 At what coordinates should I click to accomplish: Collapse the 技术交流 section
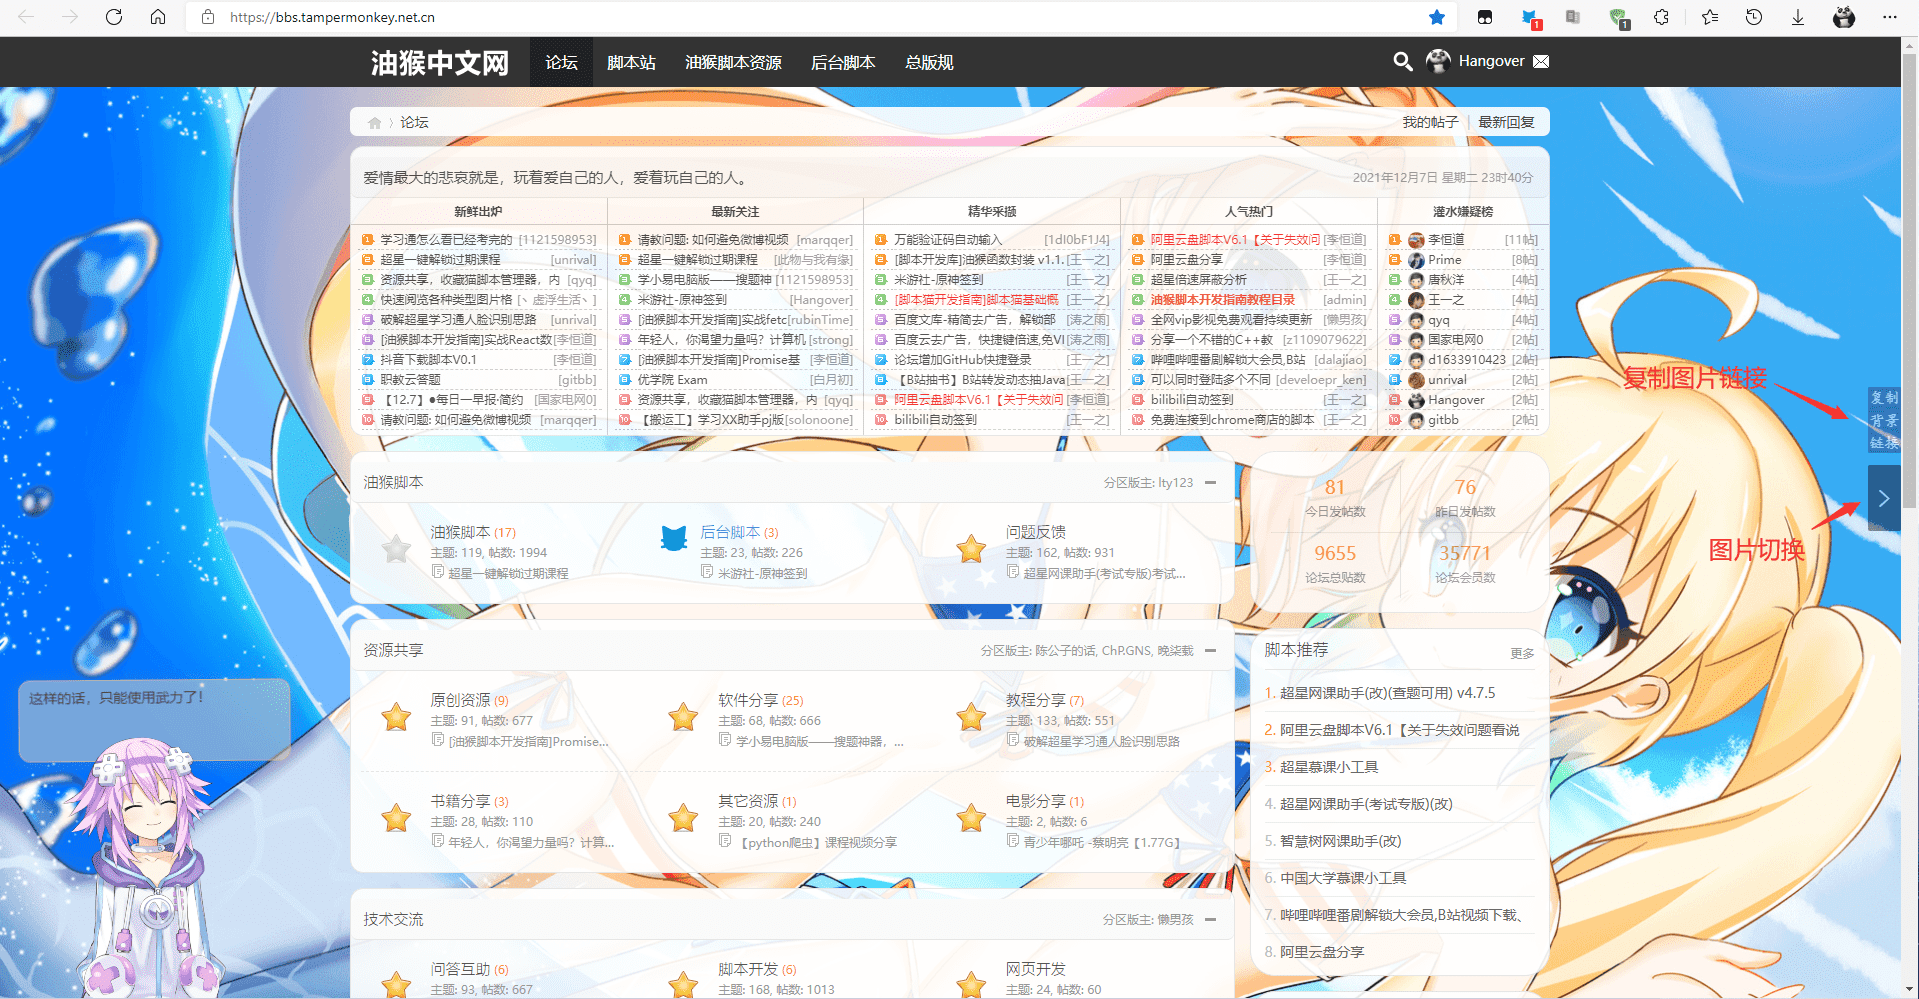[1211, 919]
